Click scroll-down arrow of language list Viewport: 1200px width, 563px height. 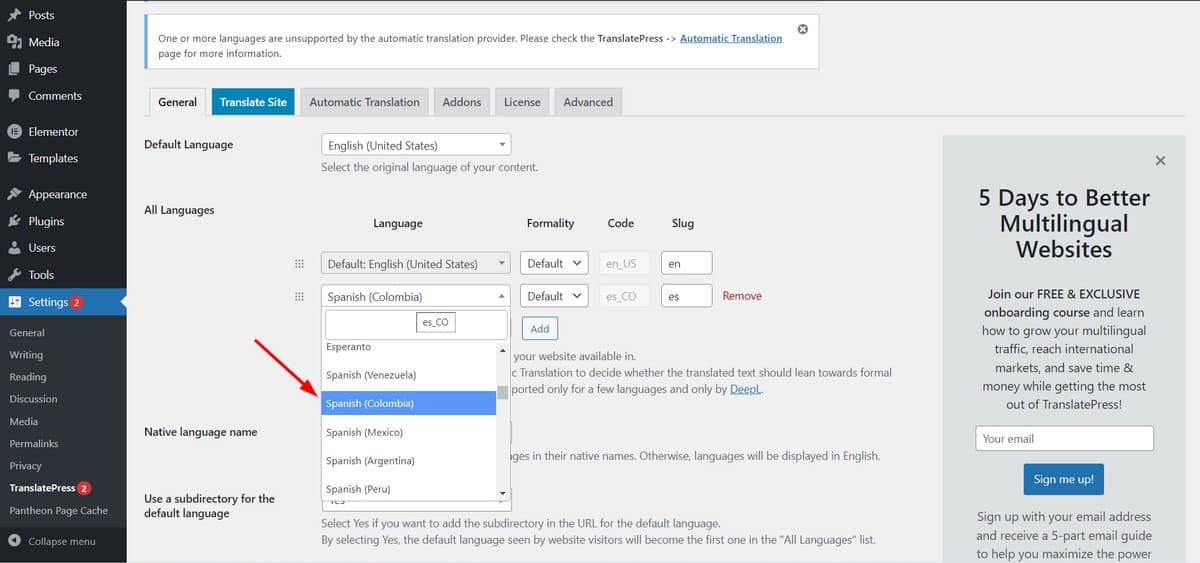point(503,493)
